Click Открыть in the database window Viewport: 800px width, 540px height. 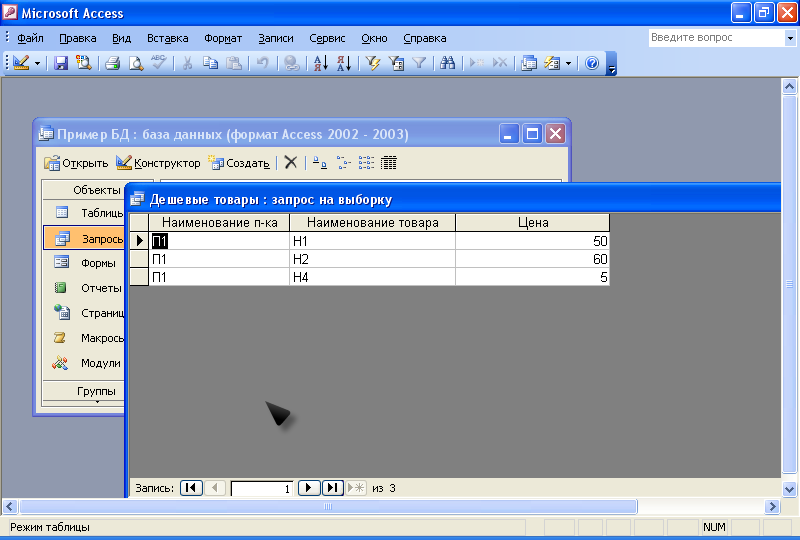point(76,163)
